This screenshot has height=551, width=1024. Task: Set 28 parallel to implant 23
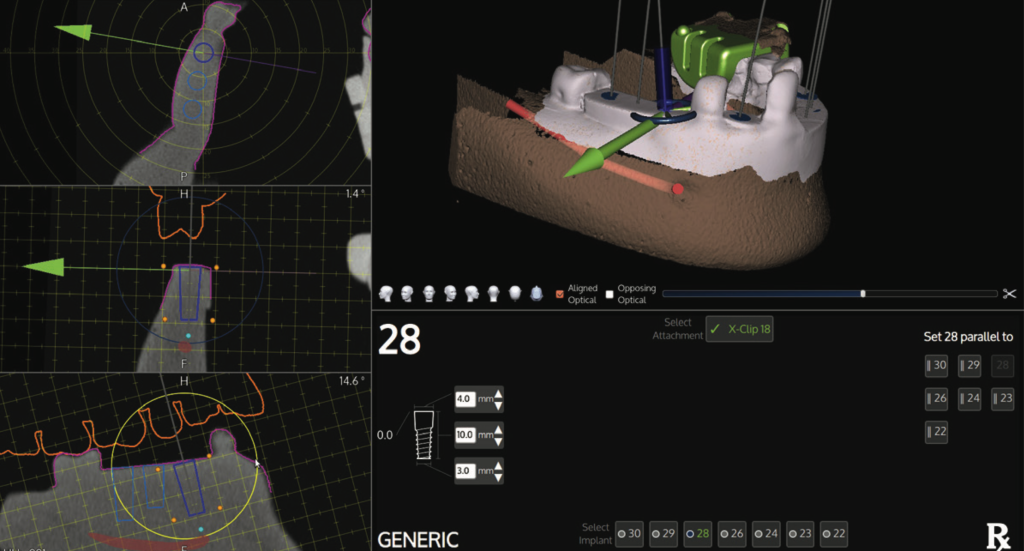[x=1002, y=399]
